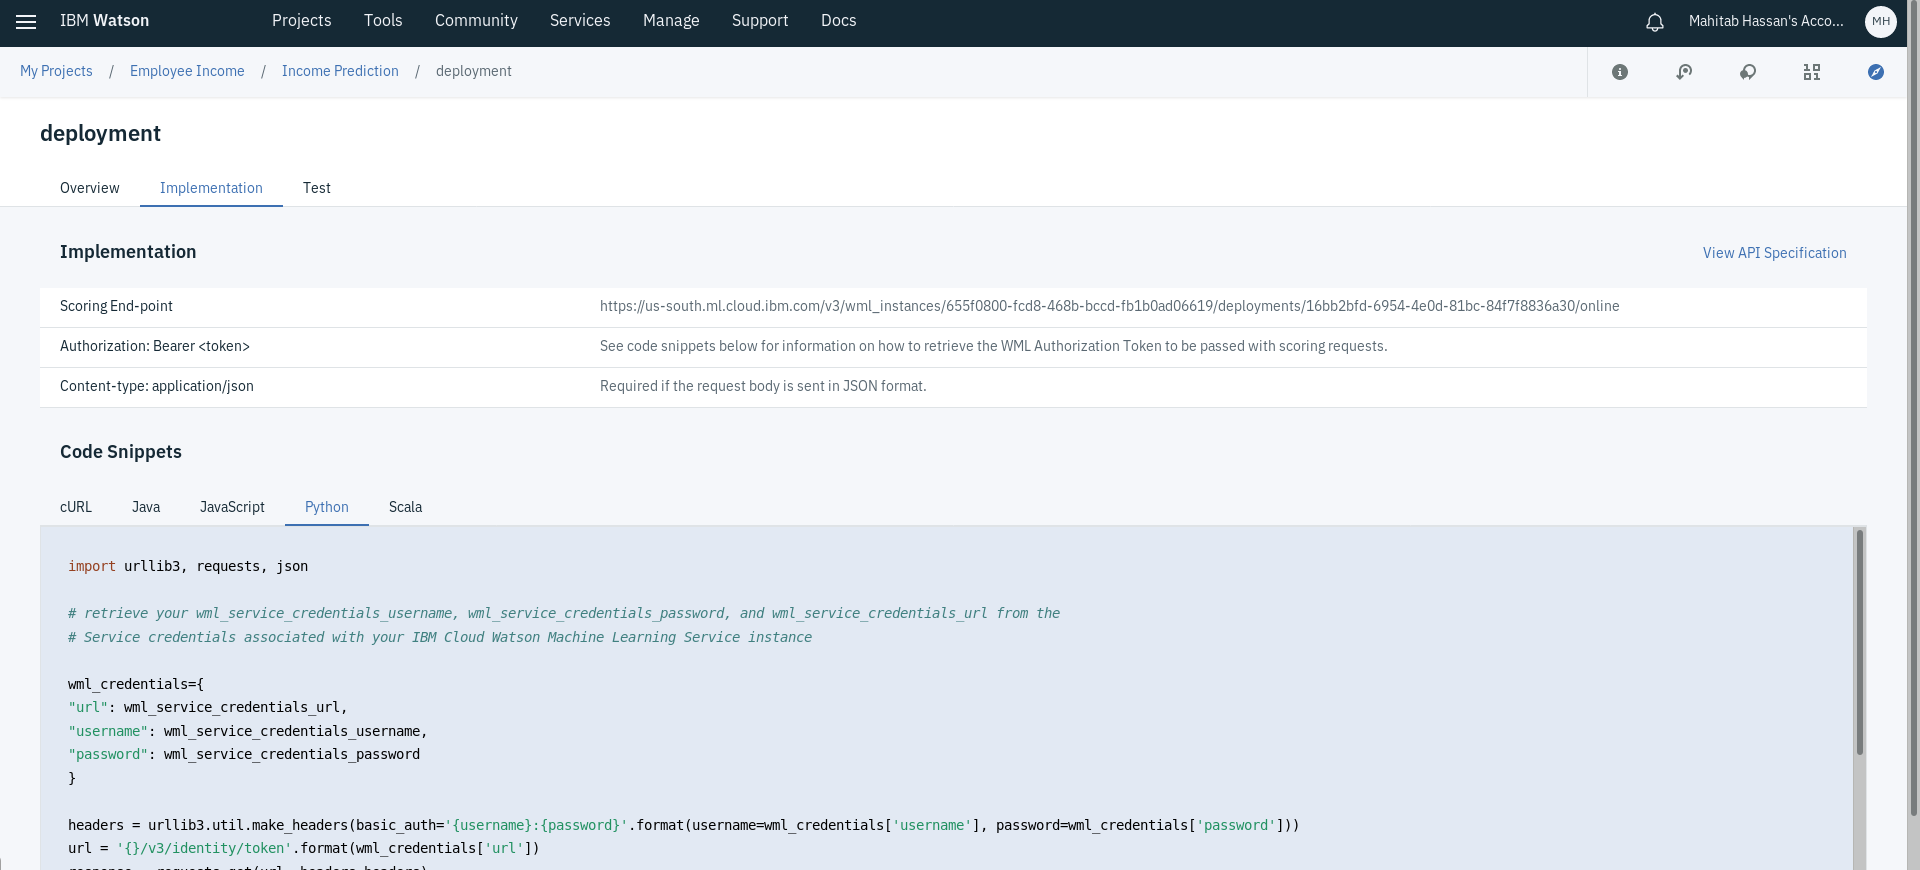Click the "password" credentials code line
Image resolution: width=1920 pixels, height=870 pixels.
(244, 754)
